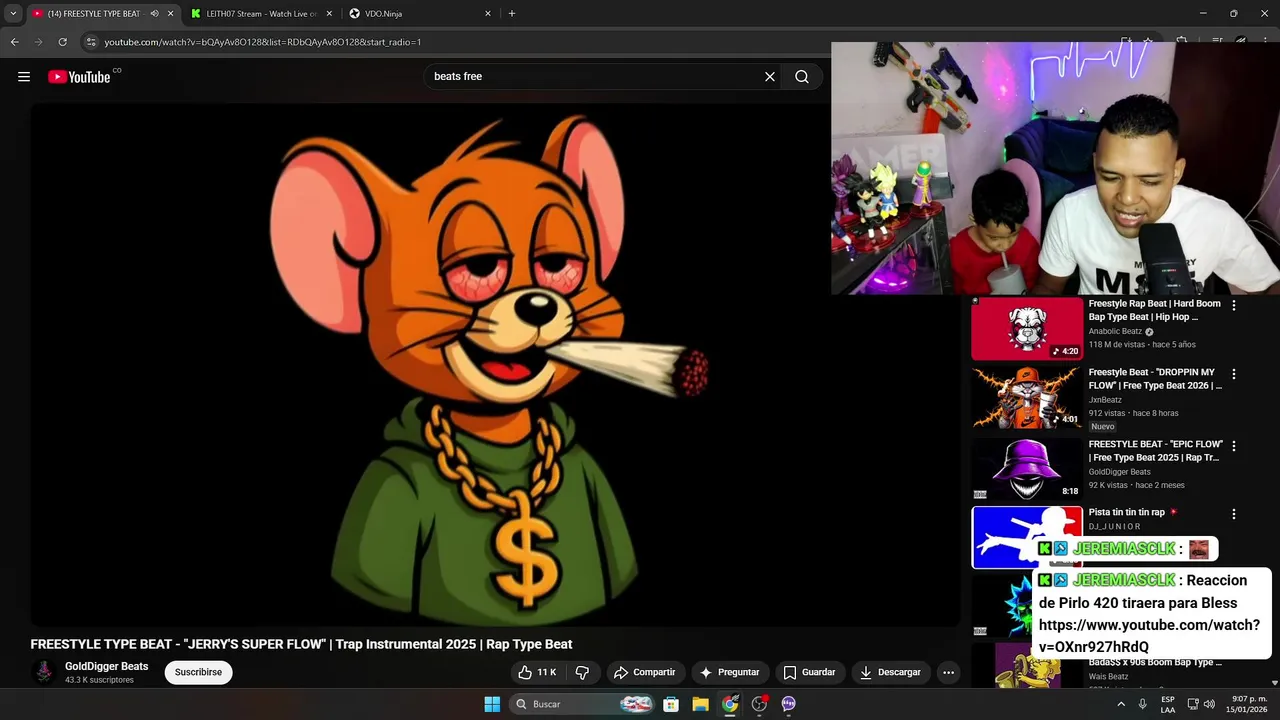This screenshot has width=1280, height=720.
Task: Close the FREESTYLE TYPE BEAT tab
Action: (171, 14)
